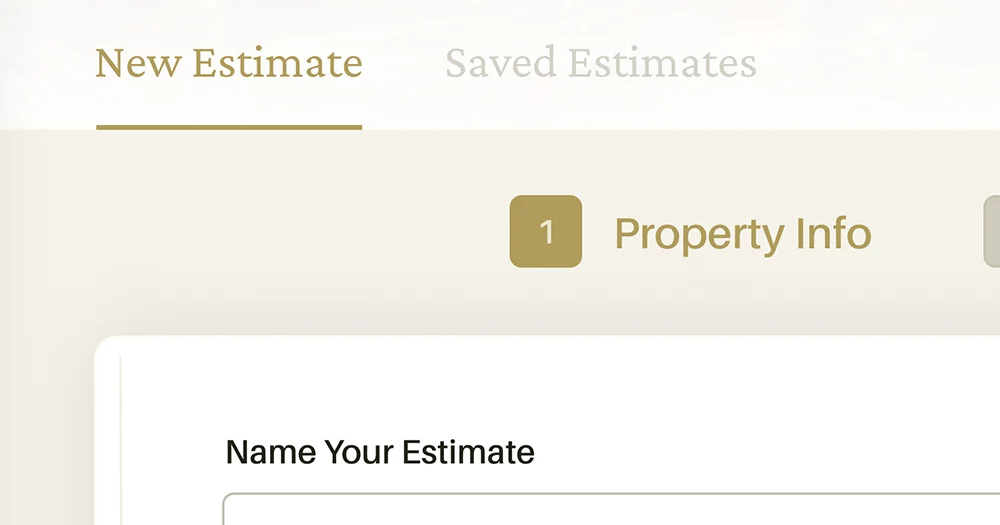
Task: Click the Property Info step label
Action: tap(742, 234)
